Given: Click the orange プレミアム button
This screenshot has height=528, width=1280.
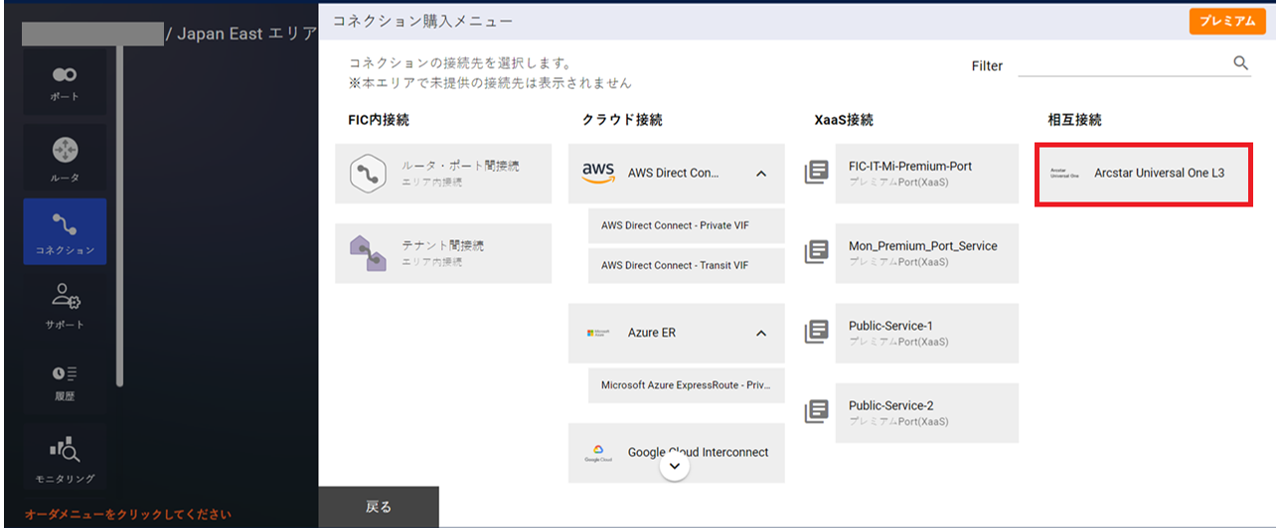Looking at the screenshot, I should pyautogui.click(x=1227, y=21).
